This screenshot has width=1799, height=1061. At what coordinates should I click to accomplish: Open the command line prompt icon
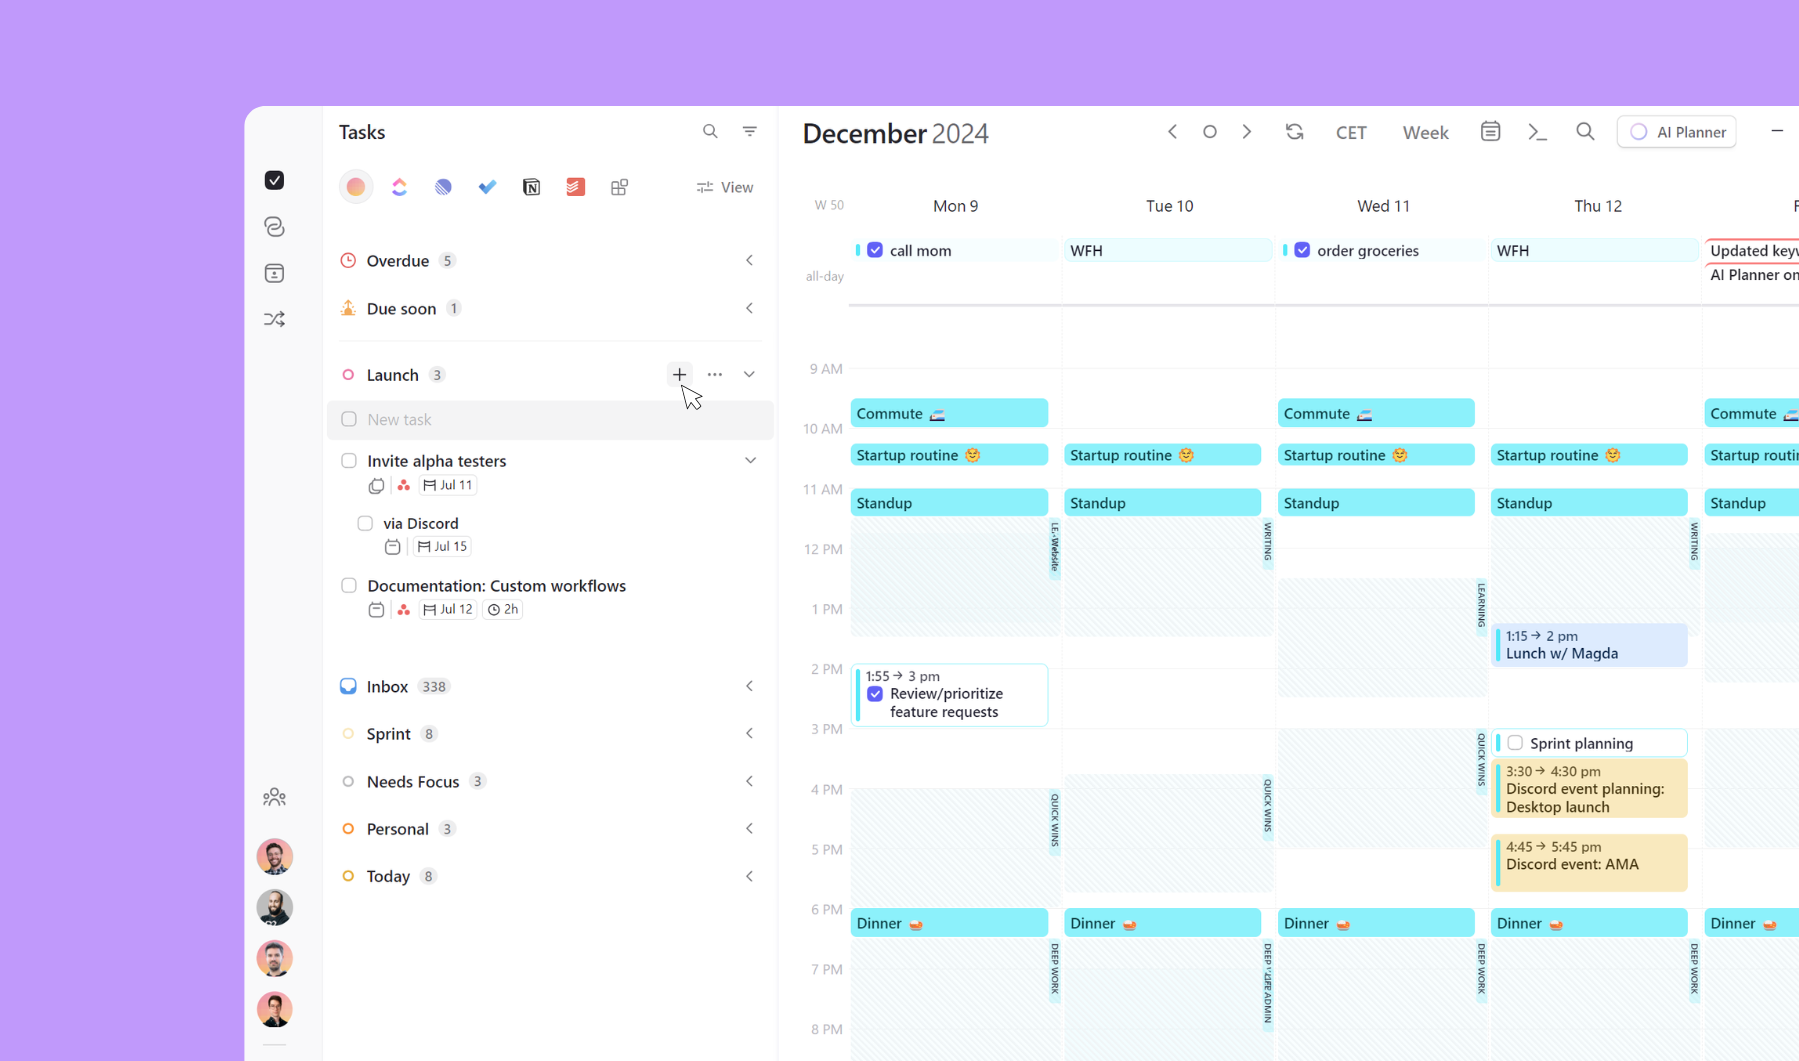[x=1538, y=132]
